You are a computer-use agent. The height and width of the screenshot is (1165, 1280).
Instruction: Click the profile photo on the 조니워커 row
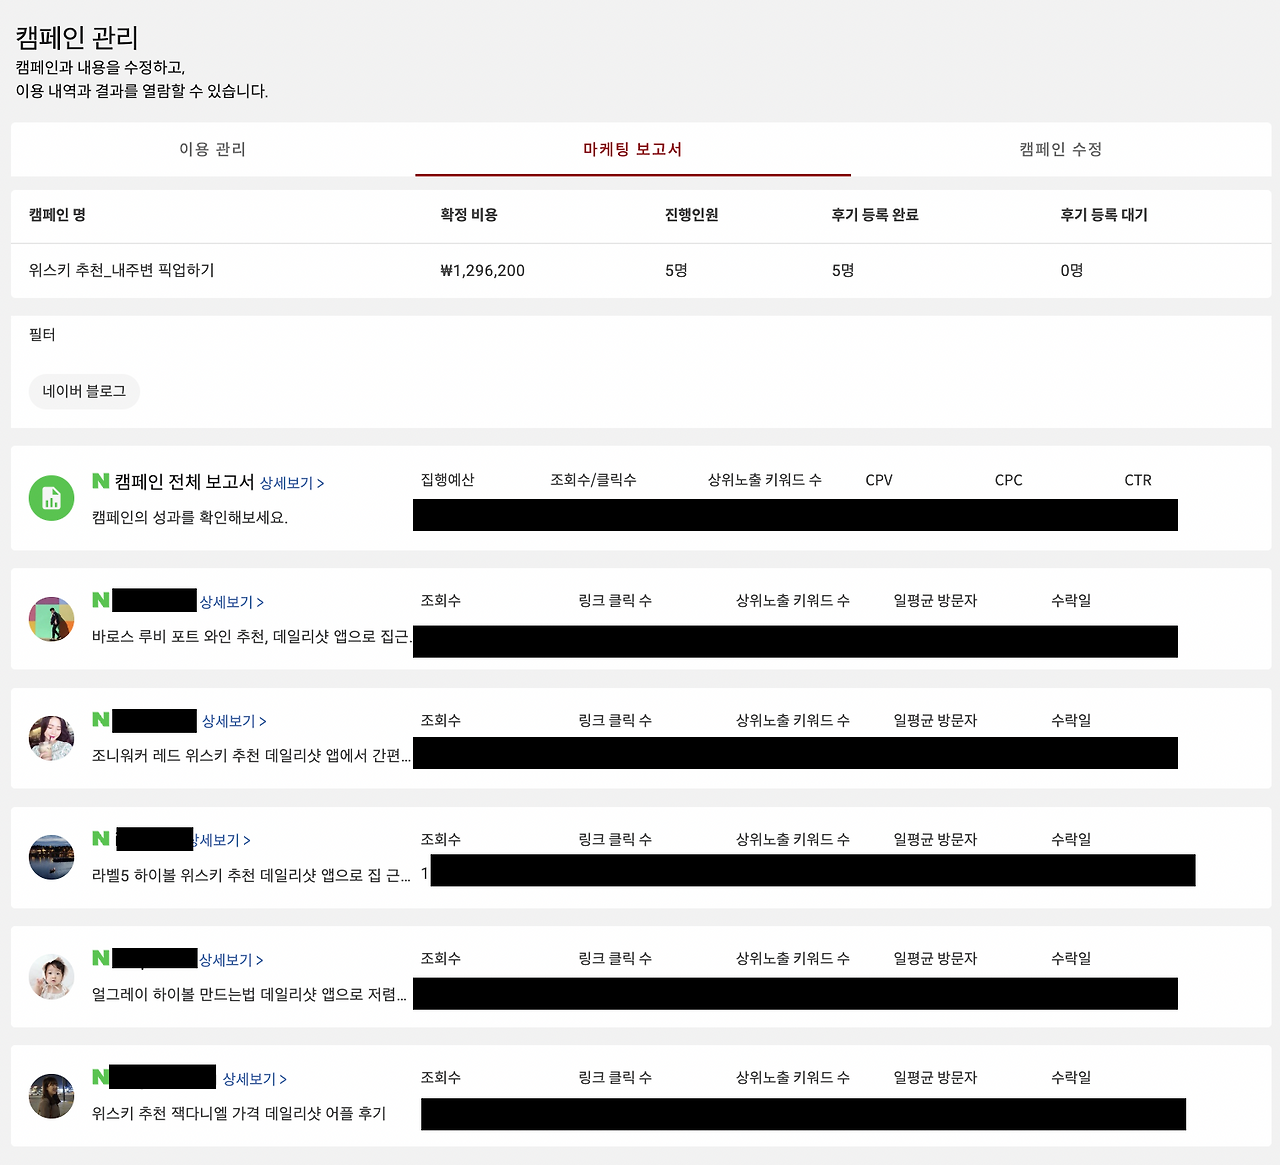click(x=51, y=737)
